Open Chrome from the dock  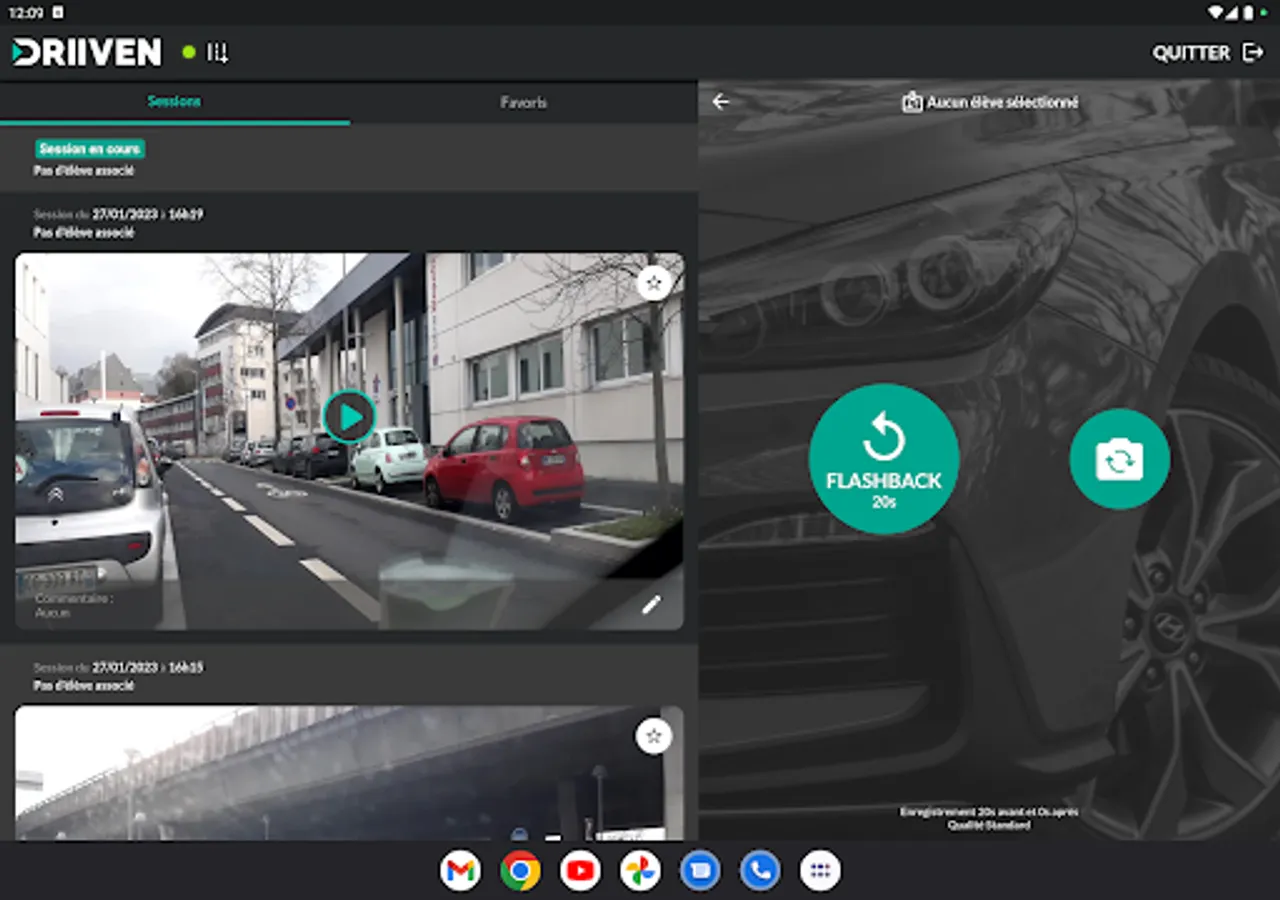(520, 871)
